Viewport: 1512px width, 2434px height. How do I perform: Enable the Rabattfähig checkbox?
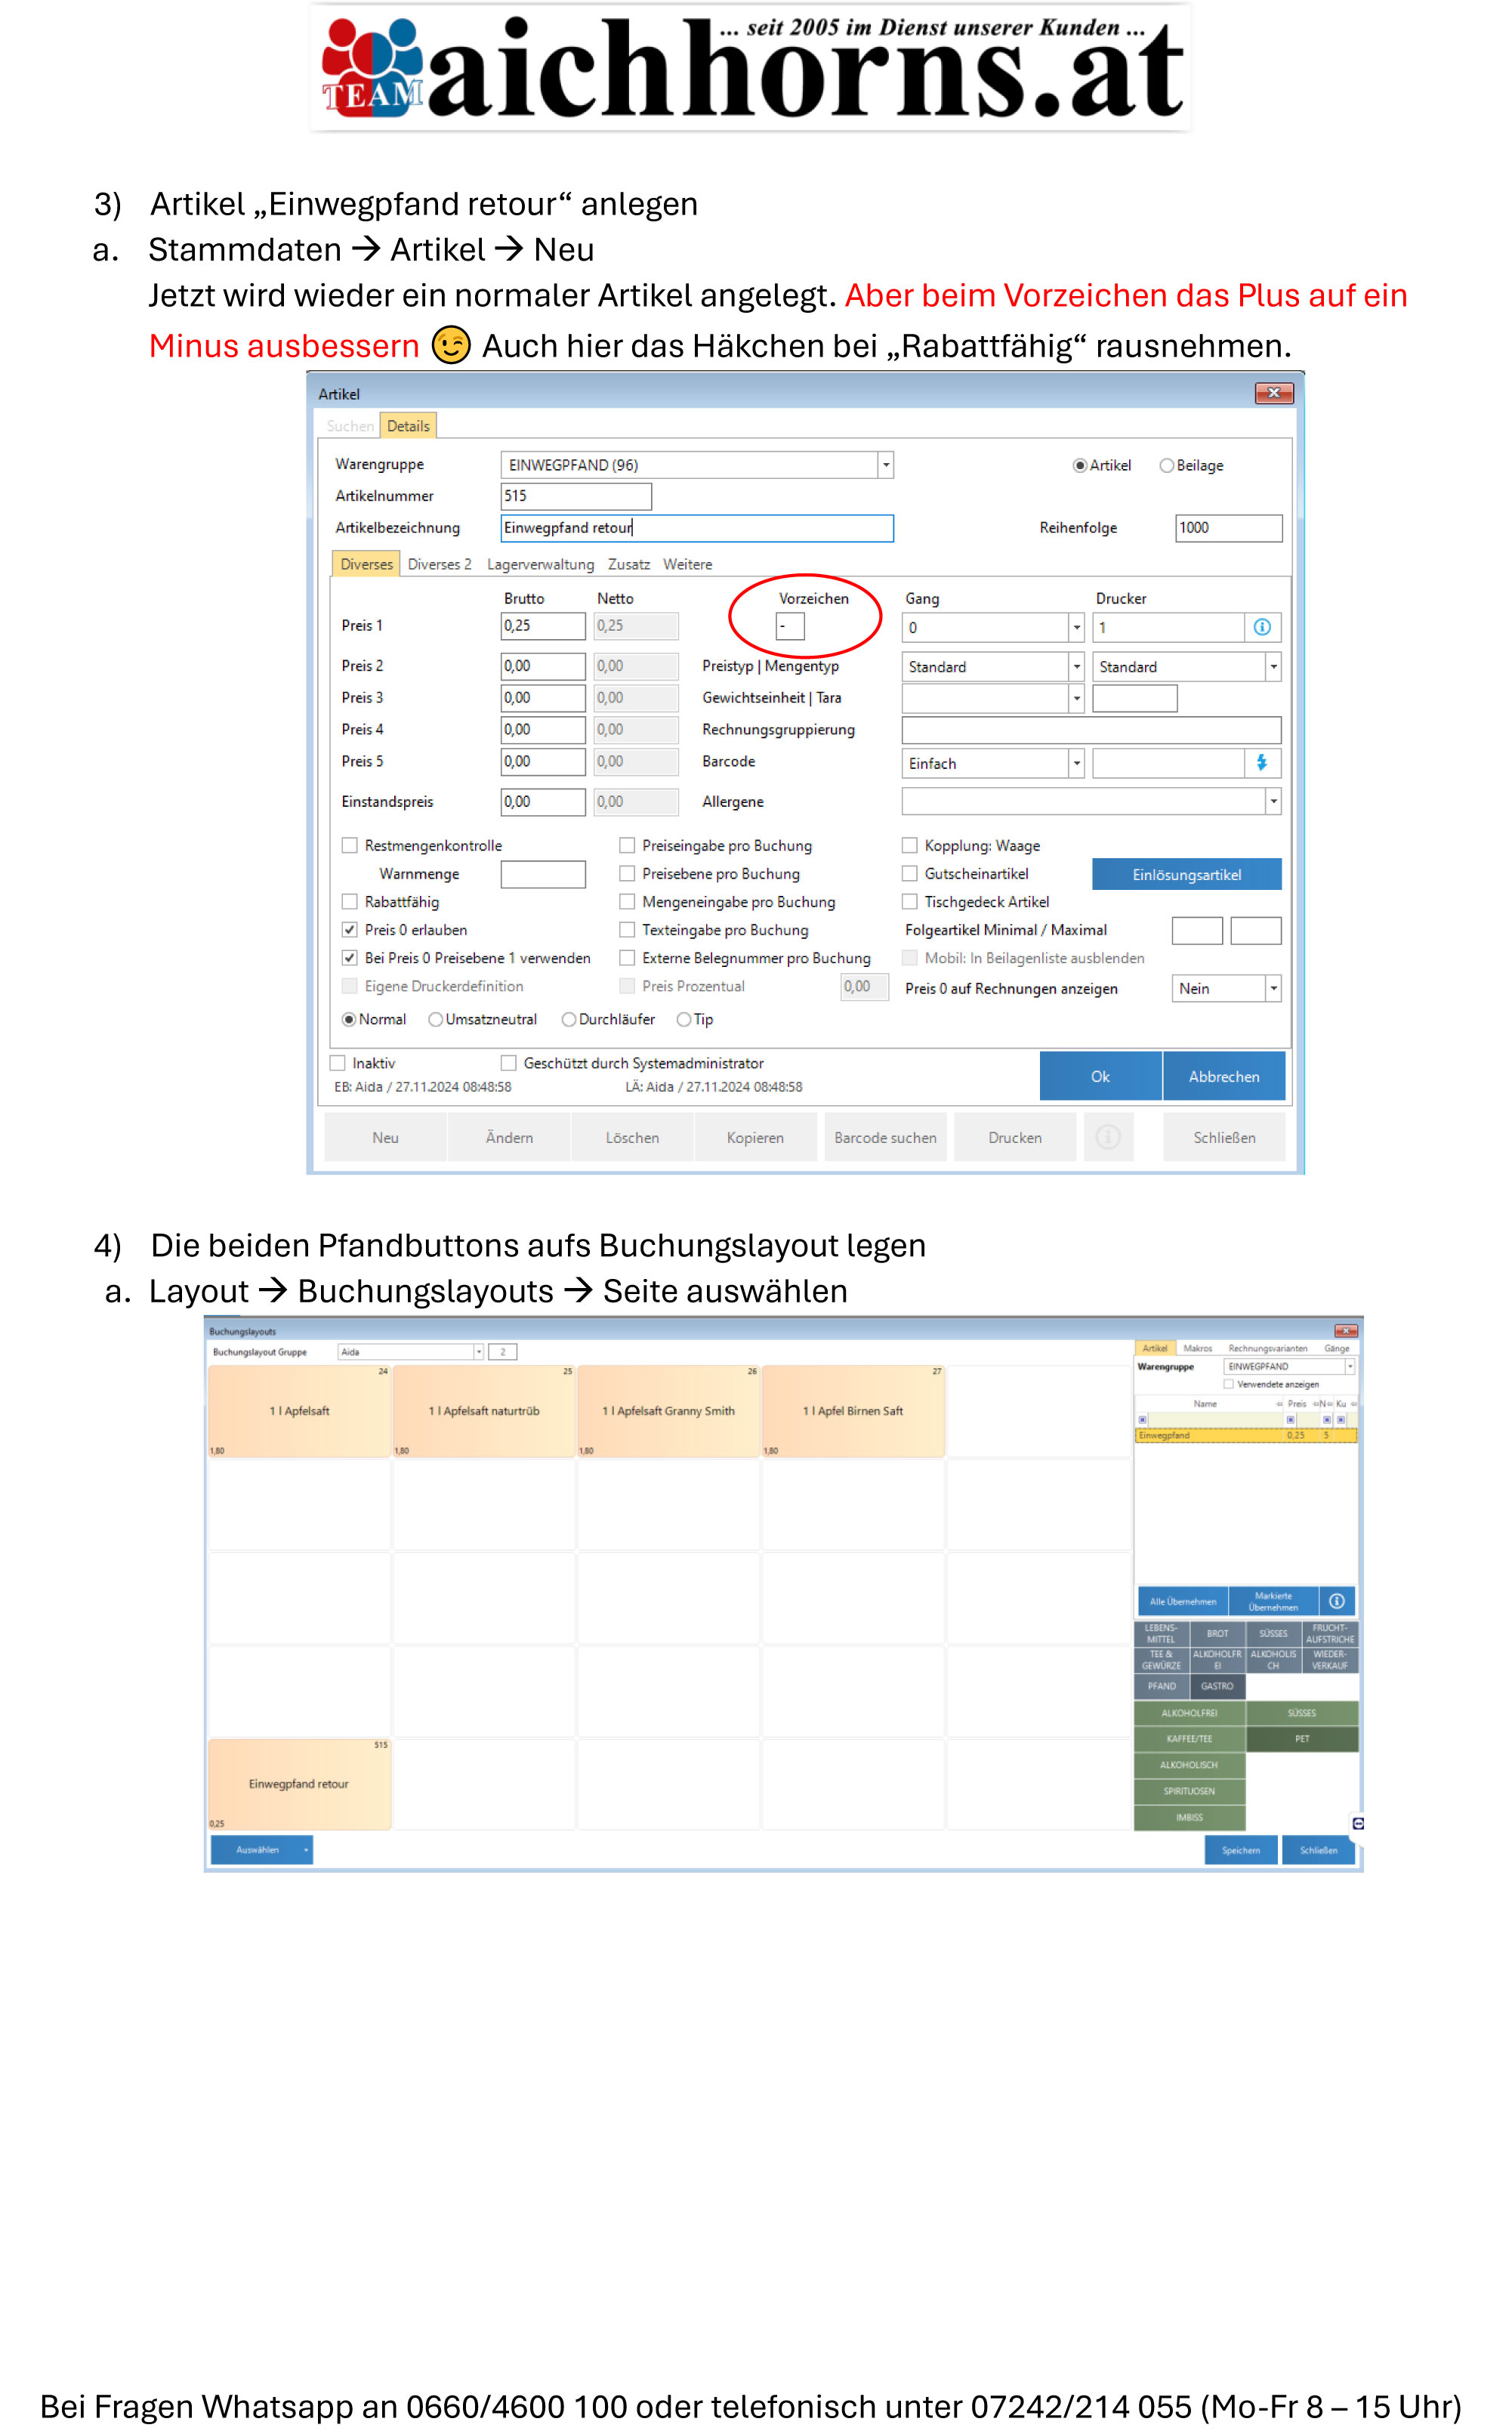[x=350, y=902]
